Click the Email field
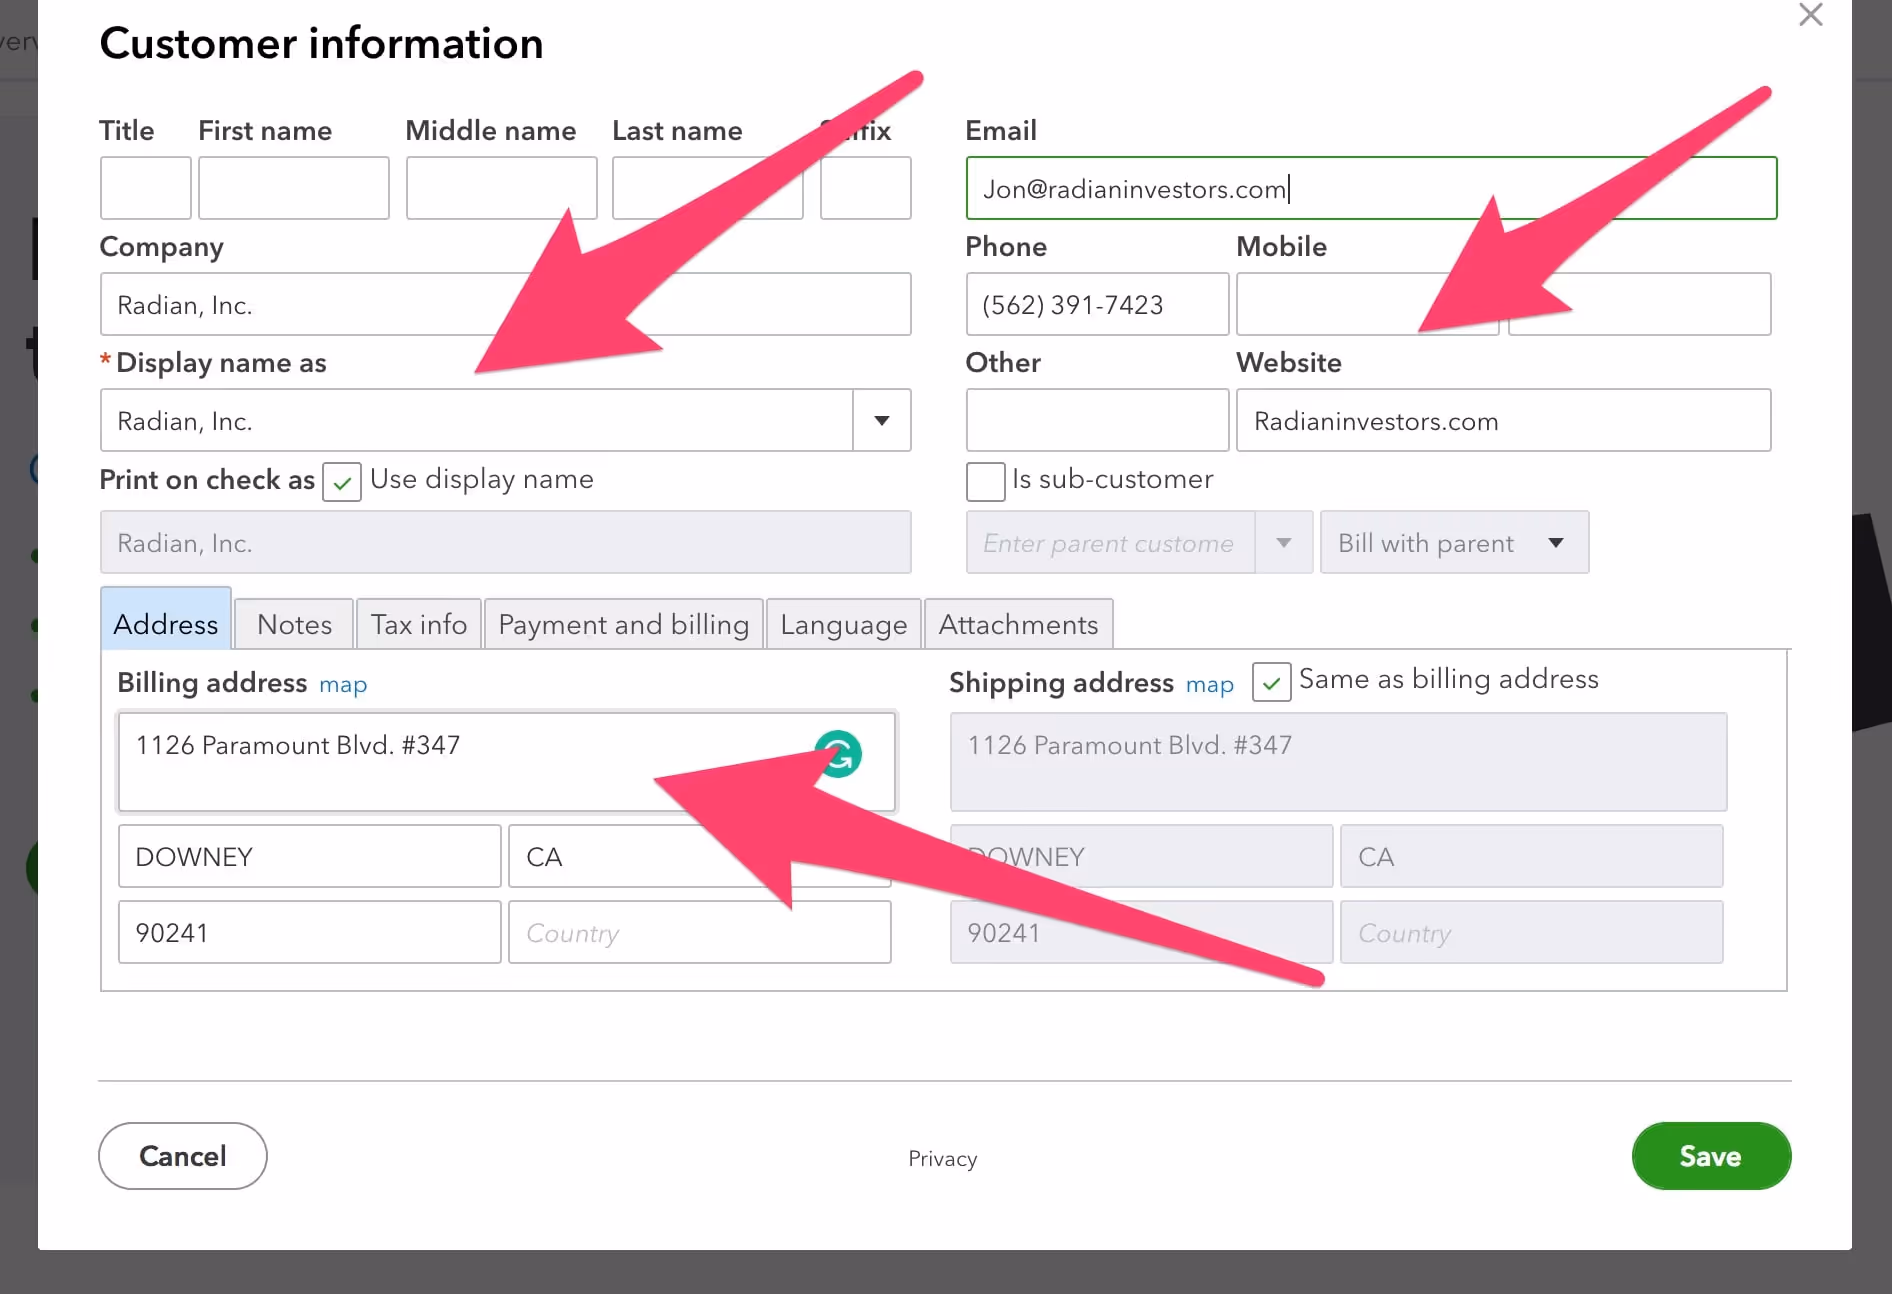Viewport: 1892px width, 1294px height. click(x=1371, y=188)
